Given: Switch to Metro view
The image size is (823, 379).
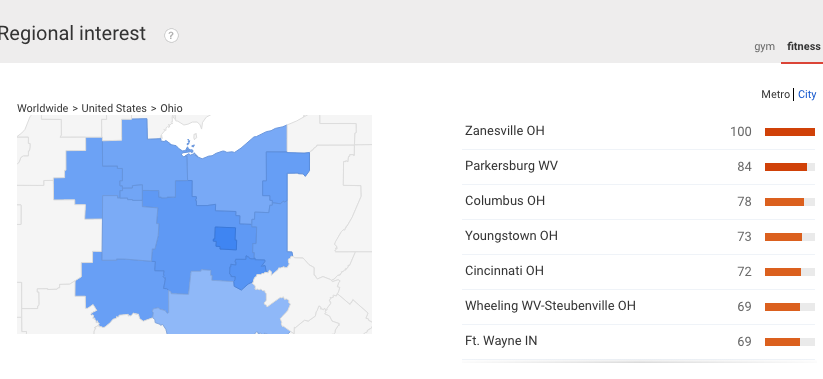Looking at the screenshot, I should [x=775, y=94].
